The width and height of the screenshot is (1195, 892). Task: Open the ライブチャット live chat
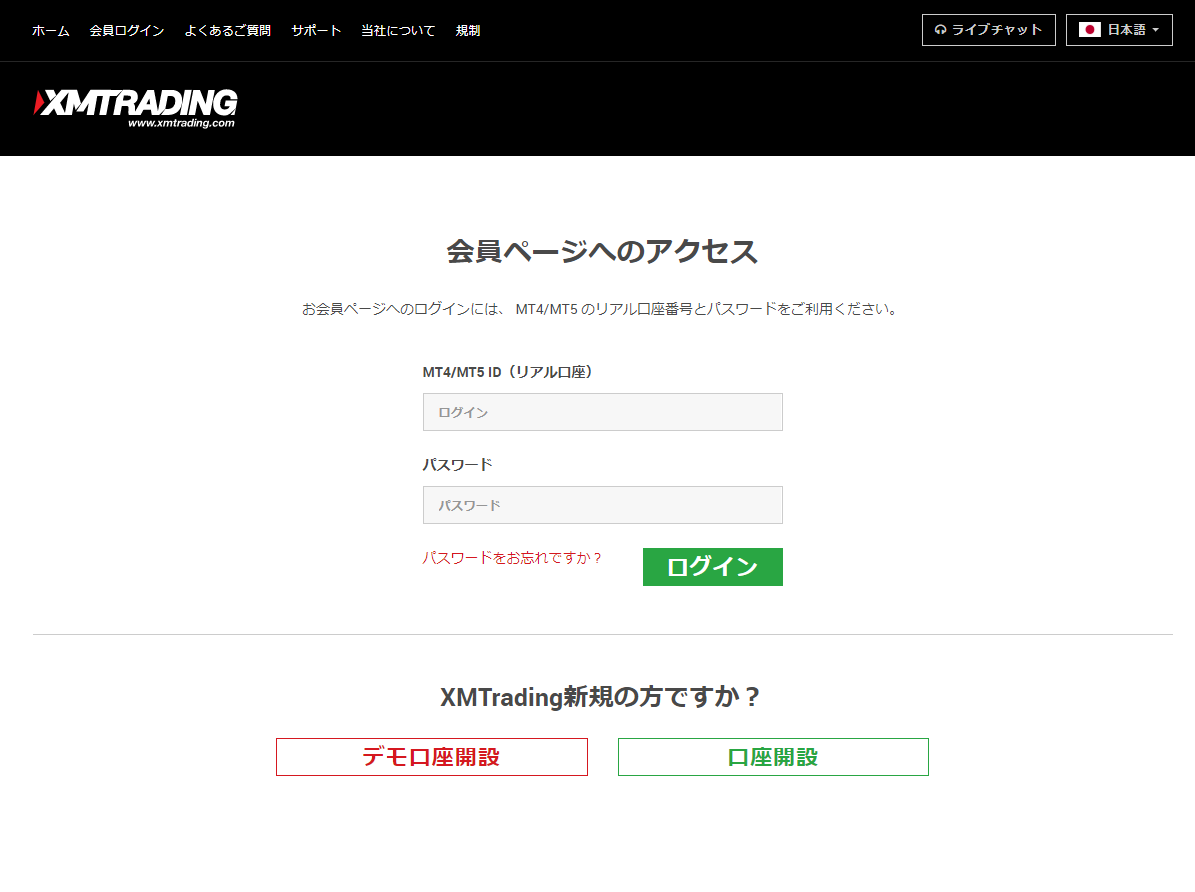click(x=989, y=30)
